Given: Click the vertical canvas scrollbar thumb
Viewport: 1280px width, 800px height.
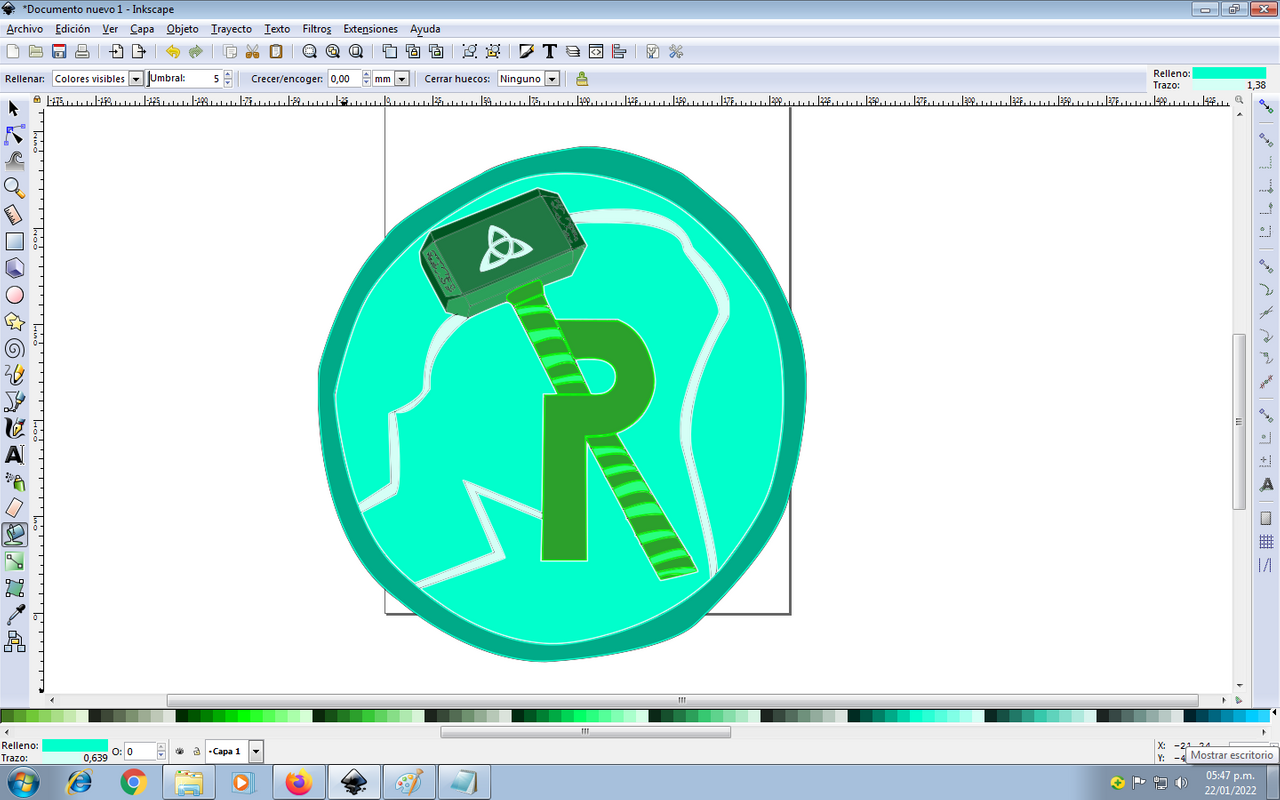Looking at the screenshot, I should [1240, 420].
